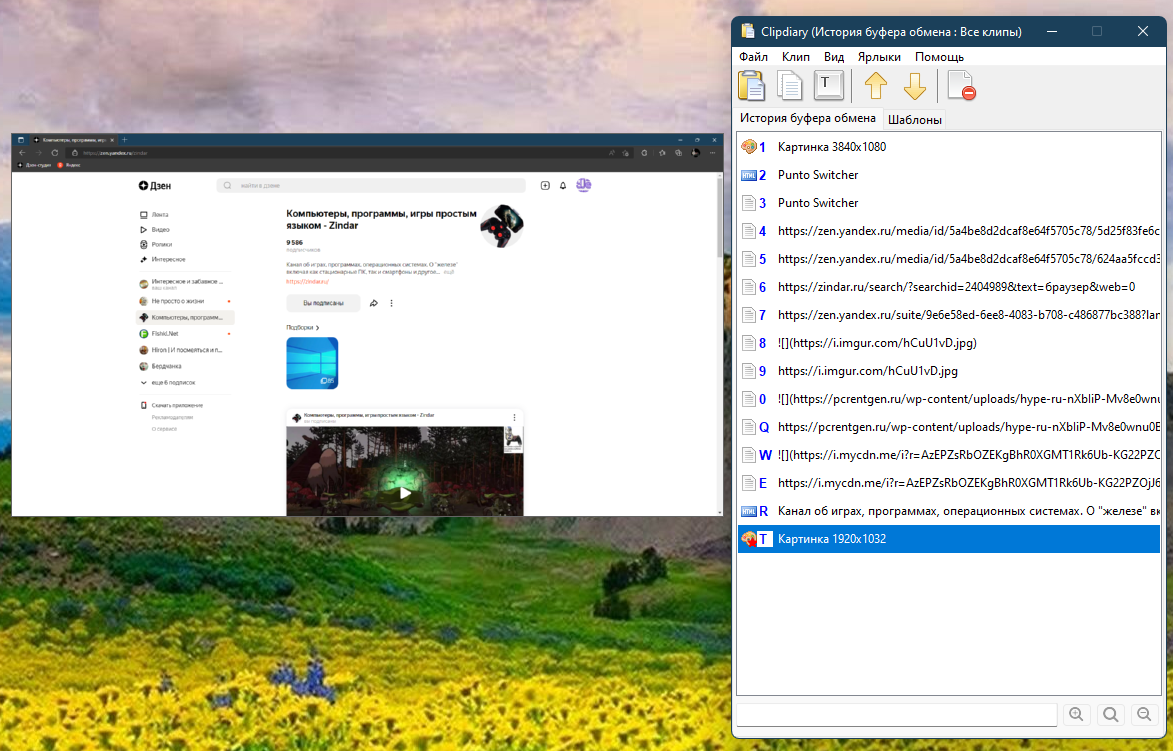Select clip 0 markdown pcrentgen.ru link

coord(949,399)
